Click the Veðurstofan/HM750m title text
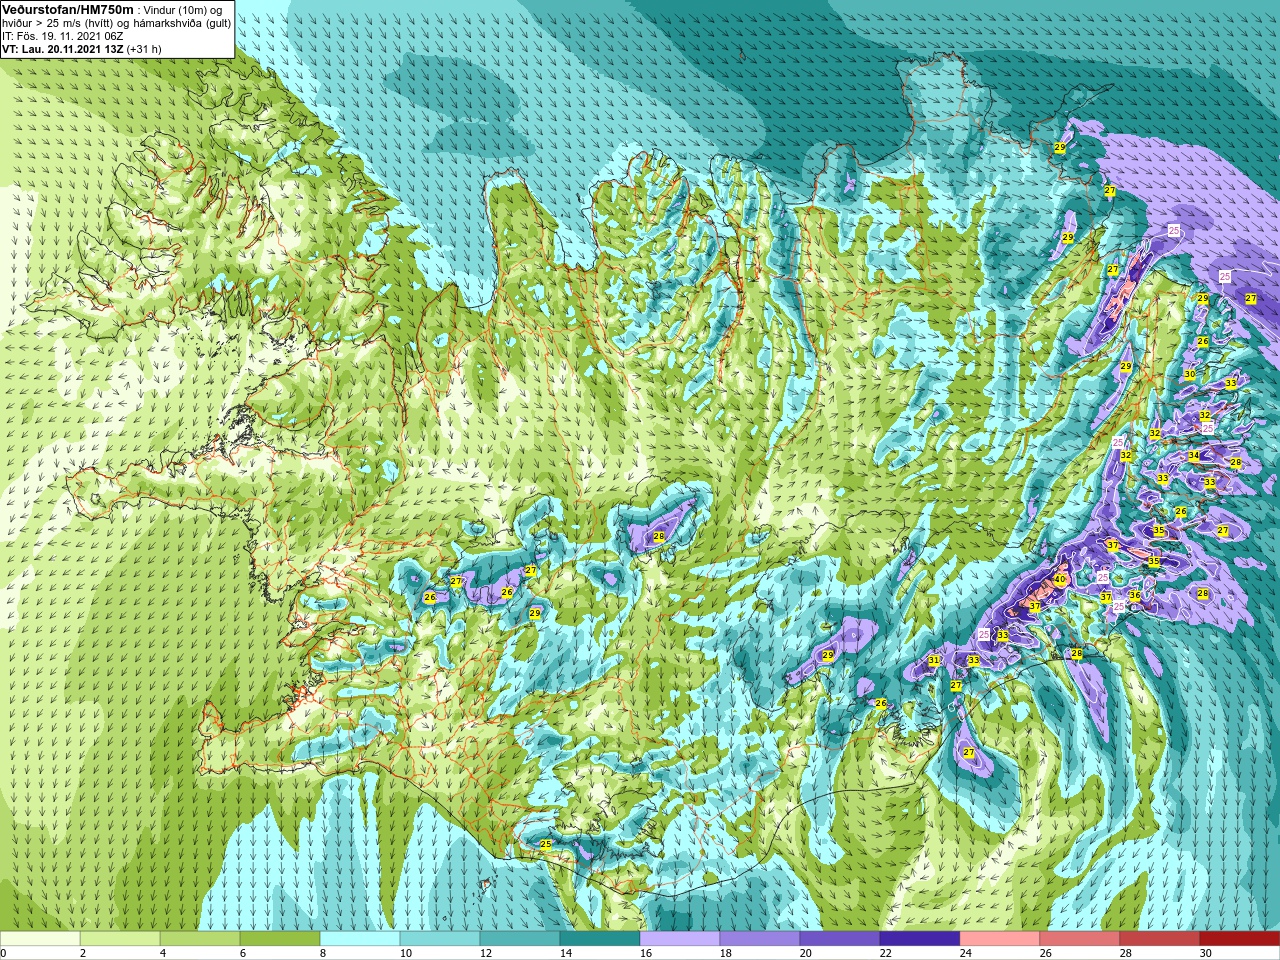This screenshot has height=960, width=1280. coord(67,9)
